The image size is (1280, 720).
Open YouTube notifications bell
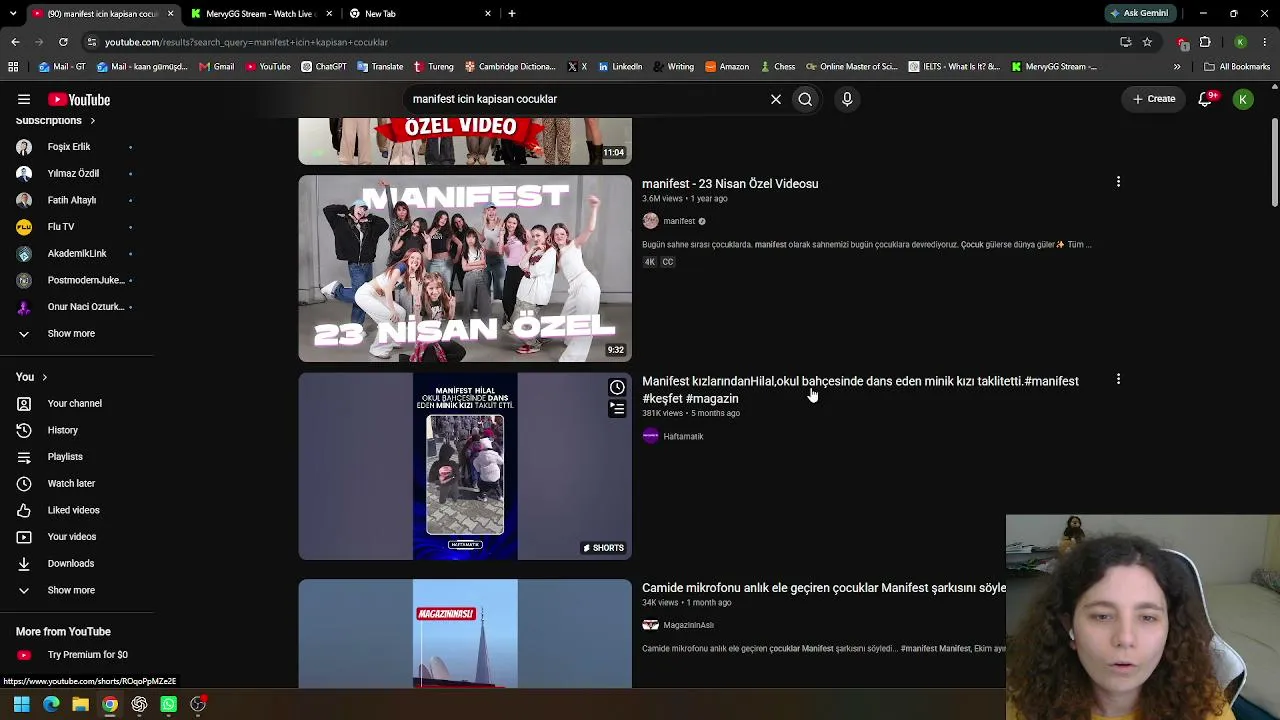tap(1205, 99)
